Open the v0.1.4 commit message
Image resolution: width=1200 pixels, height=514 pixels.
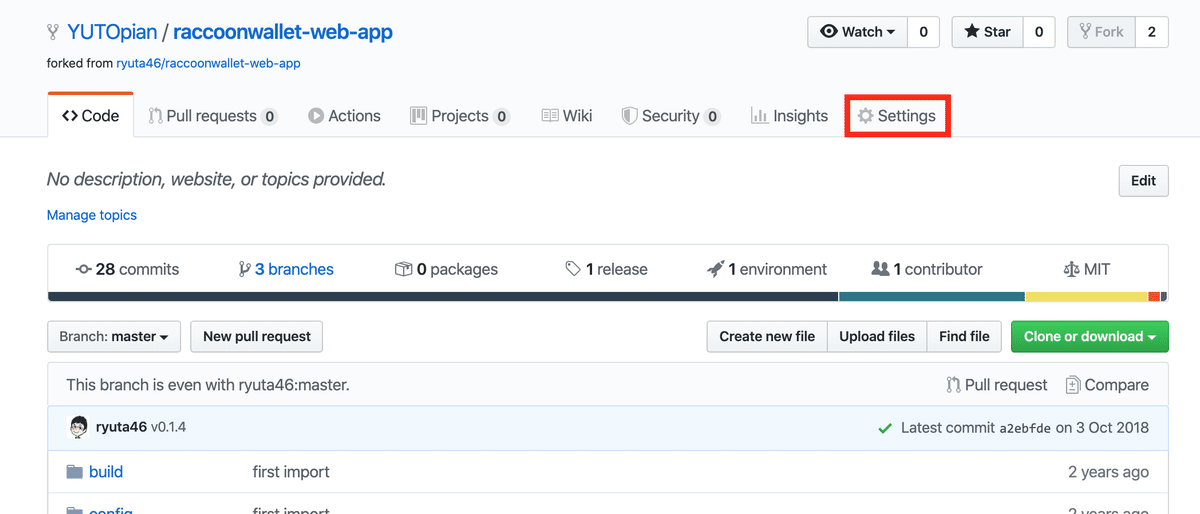168,427
